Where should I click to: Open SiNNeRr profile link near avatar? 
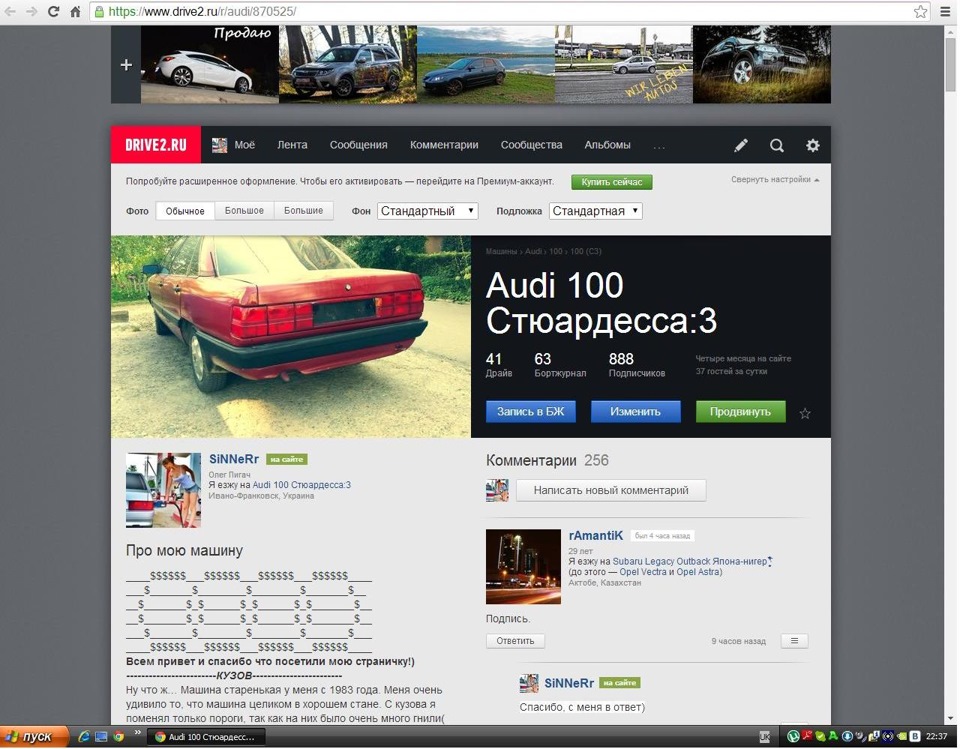tap(234, 459)
